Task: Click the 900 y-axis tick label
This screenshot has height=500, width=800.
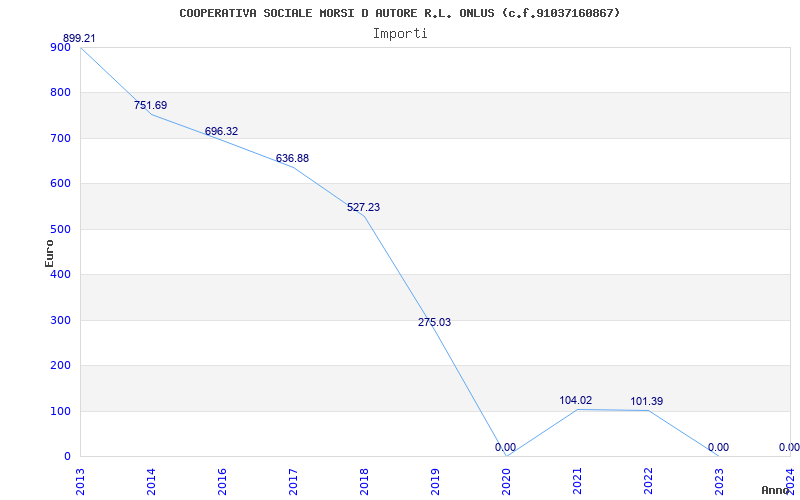Action: [60, 47]
